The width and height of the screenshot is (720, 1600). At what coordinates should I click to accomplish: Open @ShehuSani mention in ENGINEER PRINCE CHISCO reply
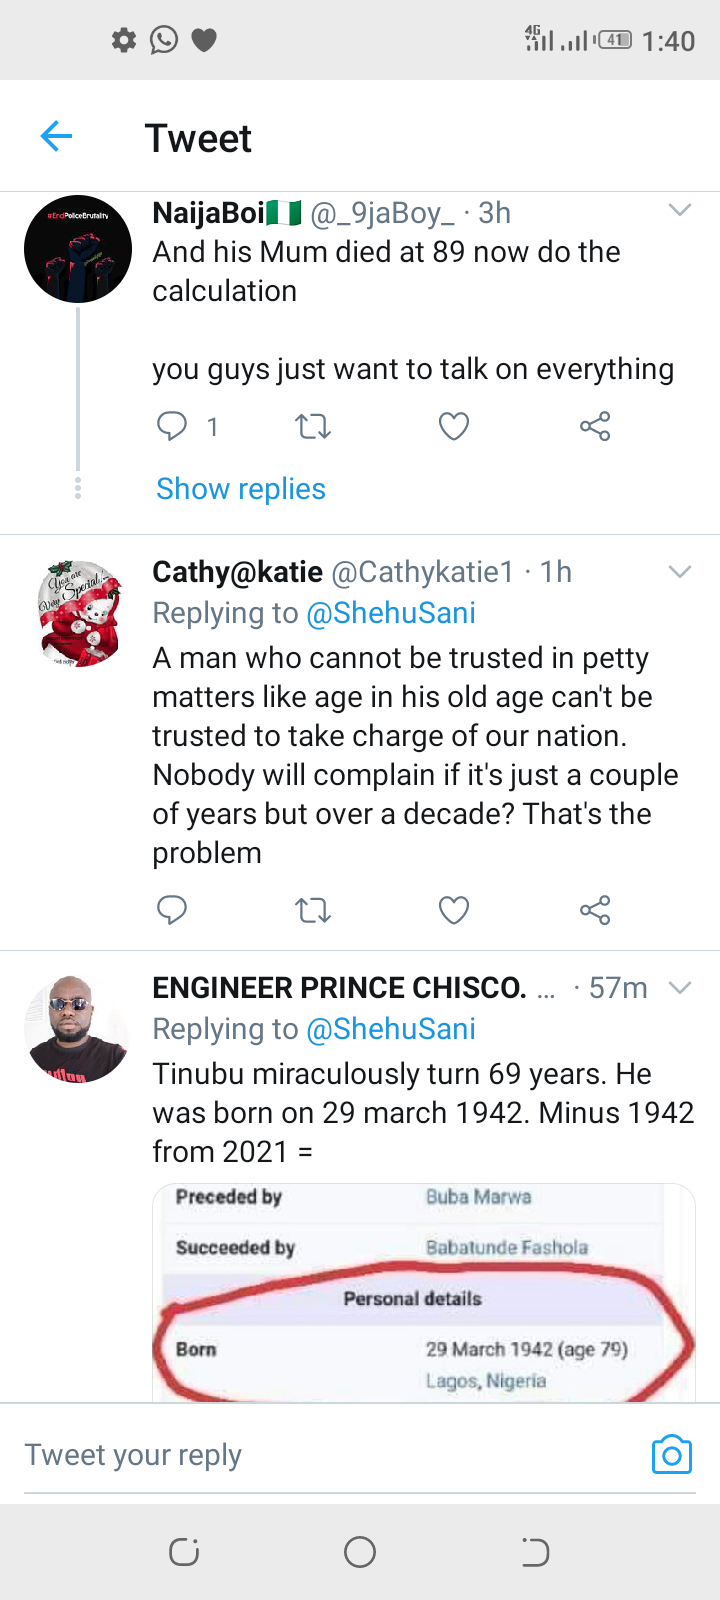tap(391, 1029)
